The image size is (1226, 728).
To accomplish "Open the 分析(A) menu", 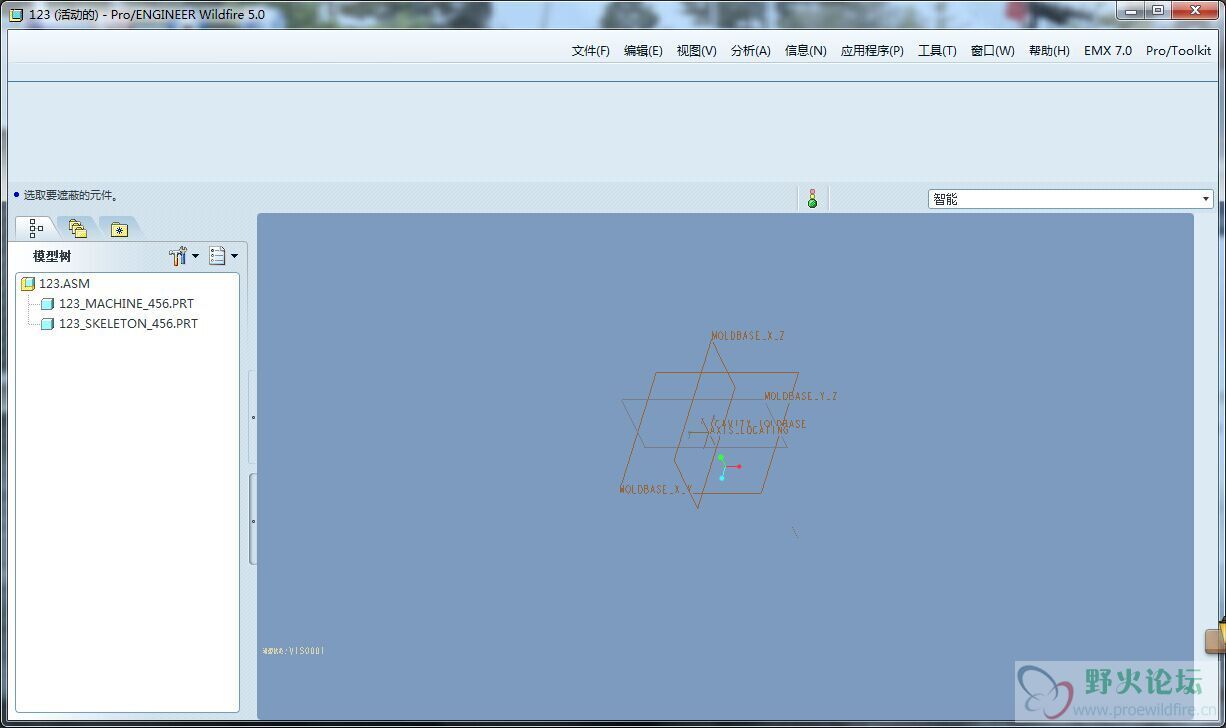I will [x=750, y=51].
